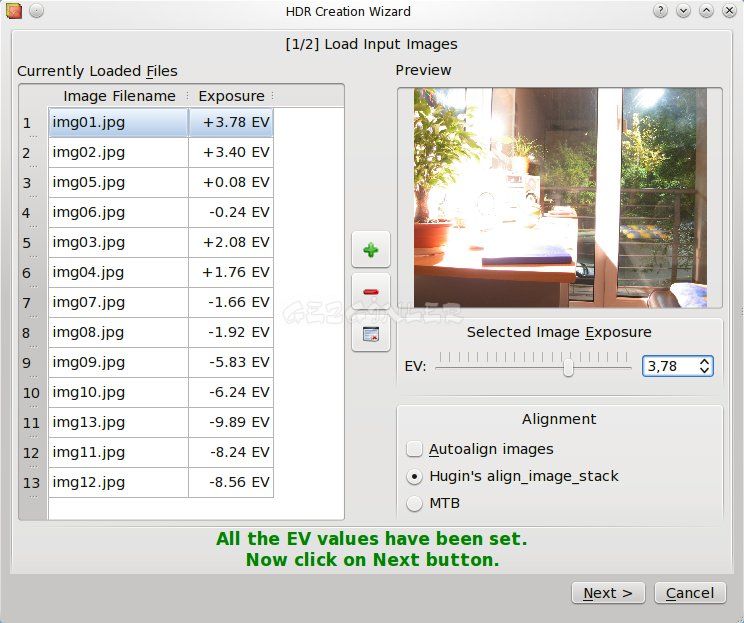This screenshot has height=623, width=744.
Task: Select the img11.jpg filename cell
Action: pos(119,452)
